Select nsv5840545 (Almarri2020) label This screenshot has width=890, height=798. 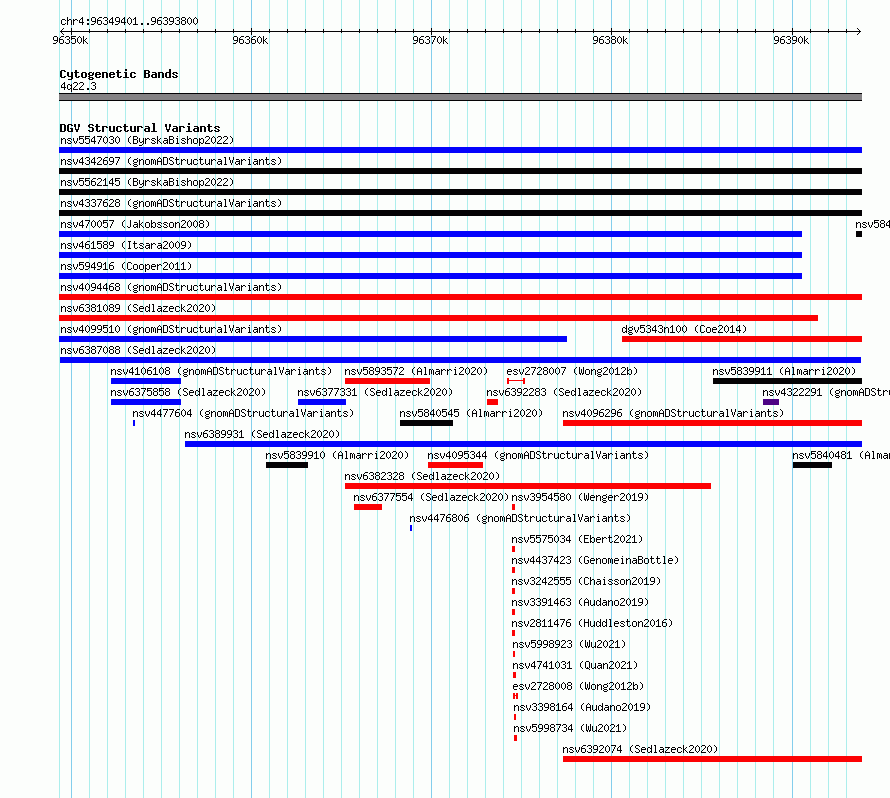(x=471, y=413)
